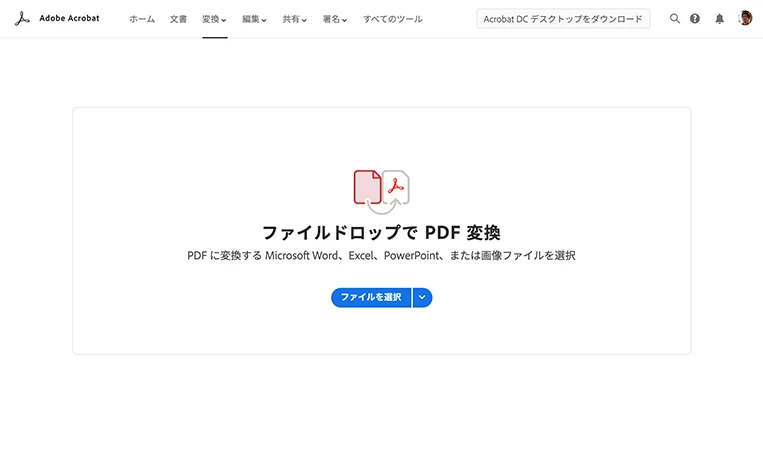Click the ファイルを選択 button
Viewport: 763px width, 463px height.
point(371,297)
